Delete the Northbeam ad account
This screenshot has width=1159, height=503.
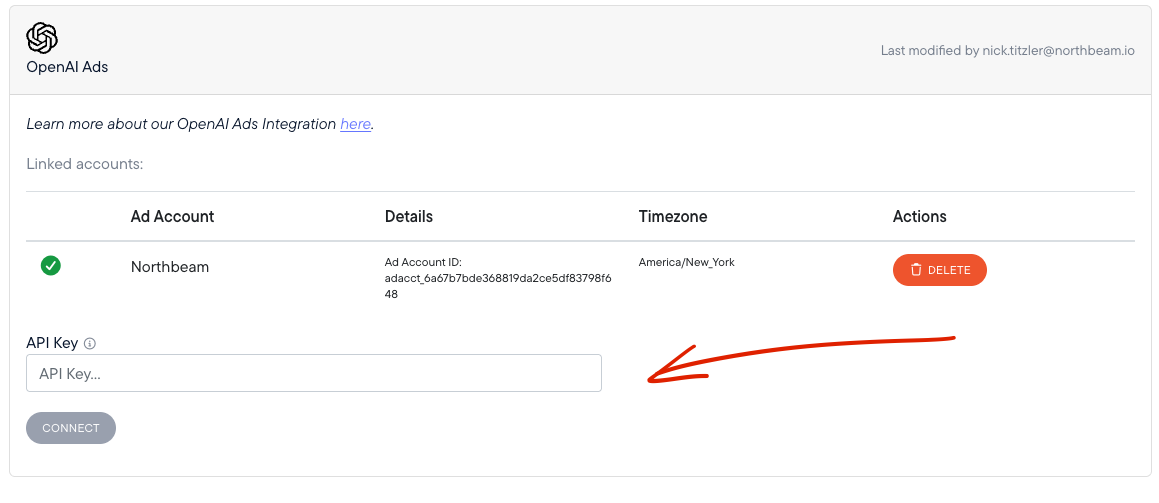point(939,270)
